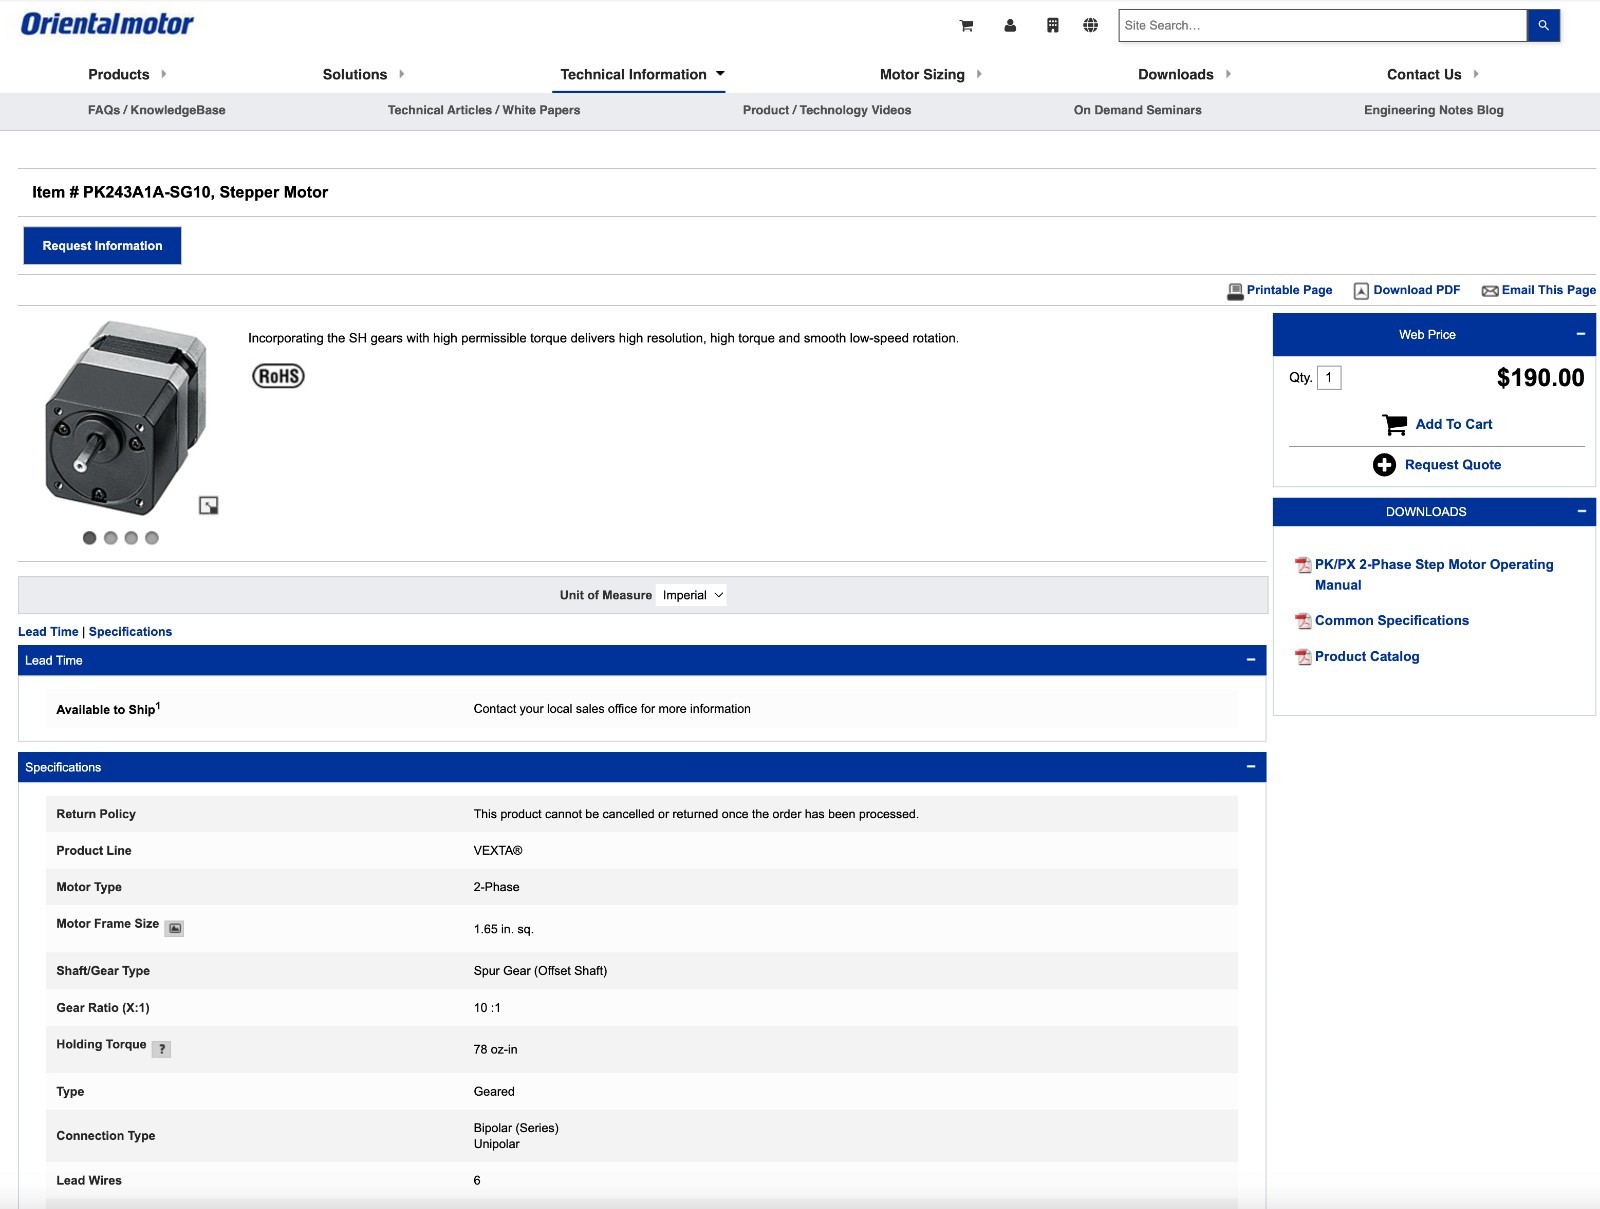Open On Demand Seminars
The image size is (1600, 1209).
[1138, 110]
